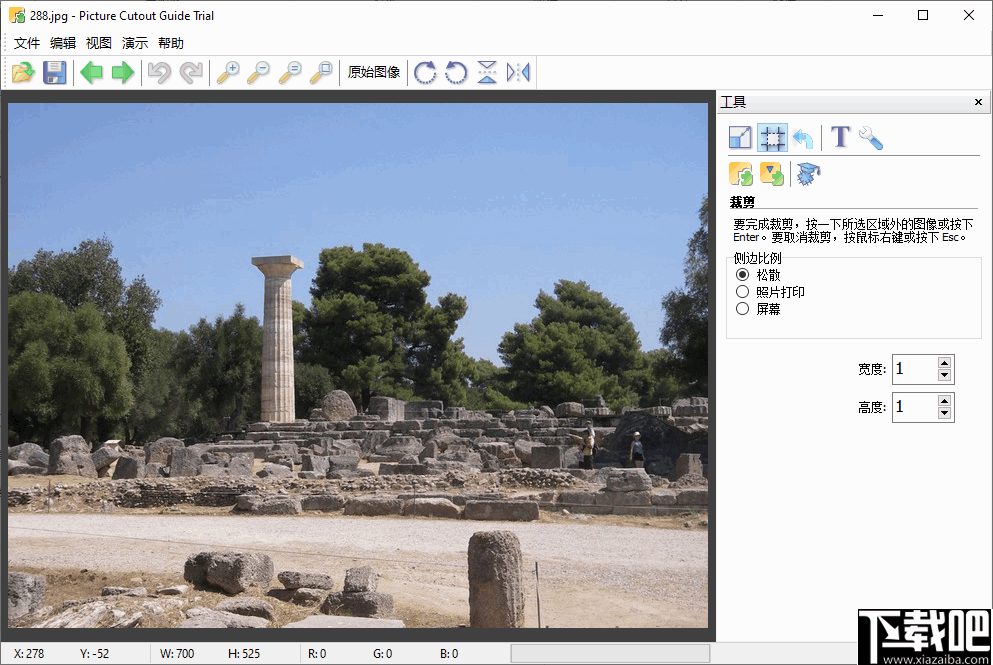Set actual size with equals magnifier

(290, 72)
